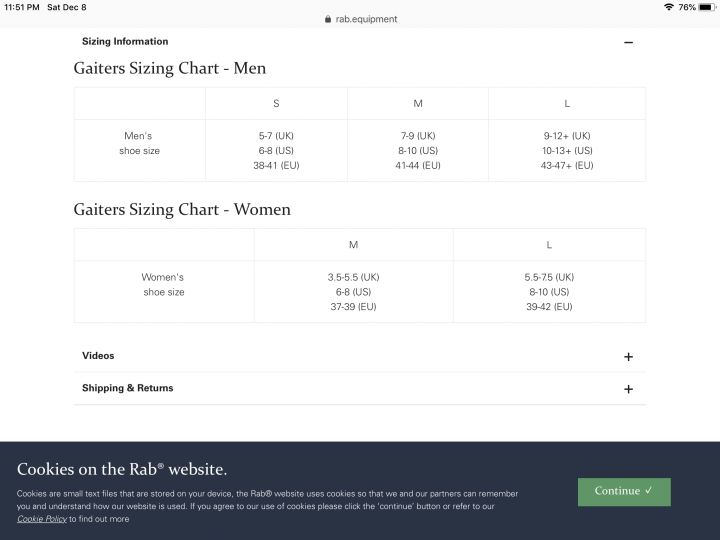Tap the 11:51 PM clock in status bar
Image resolution: width=720 pixels, height=540 pixels.
click(x=22, y=7)
